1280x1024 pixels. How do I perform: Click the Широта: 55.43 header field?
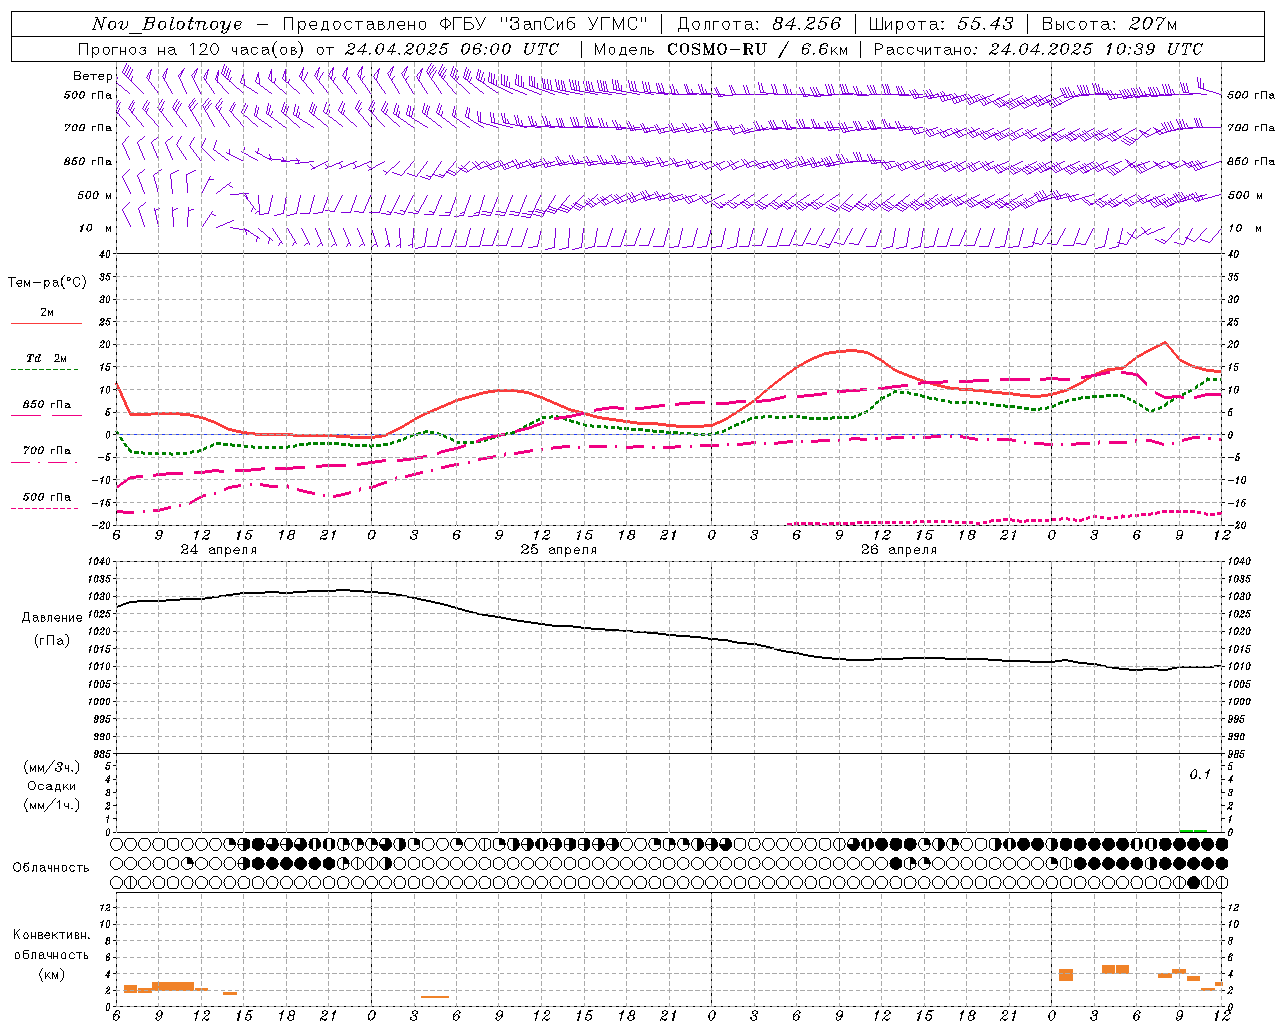tap(941, 24)
